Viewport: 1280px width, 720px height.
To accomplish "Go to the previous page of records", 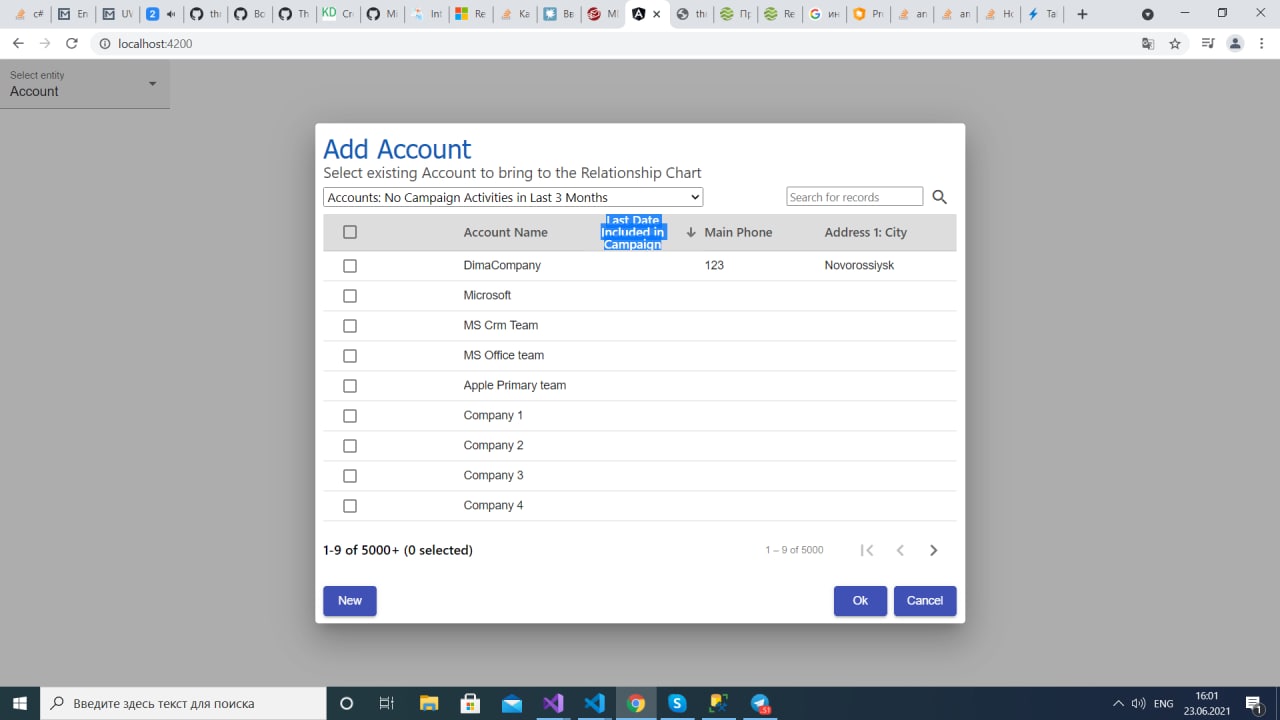I will [900, 550].
